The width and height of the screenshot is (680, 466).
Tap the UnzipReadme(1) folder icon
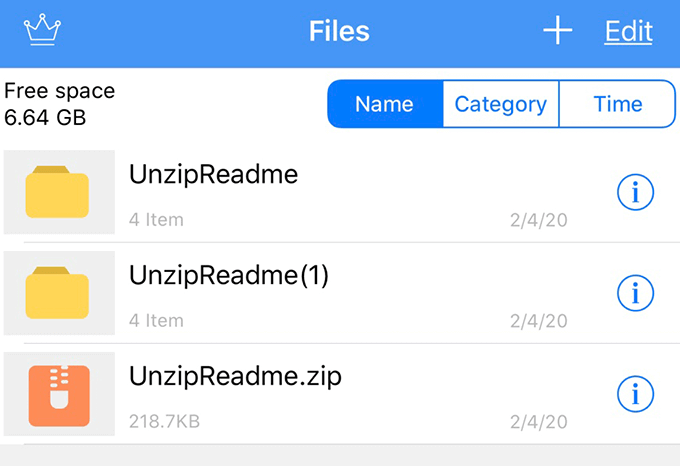[57, 293]
